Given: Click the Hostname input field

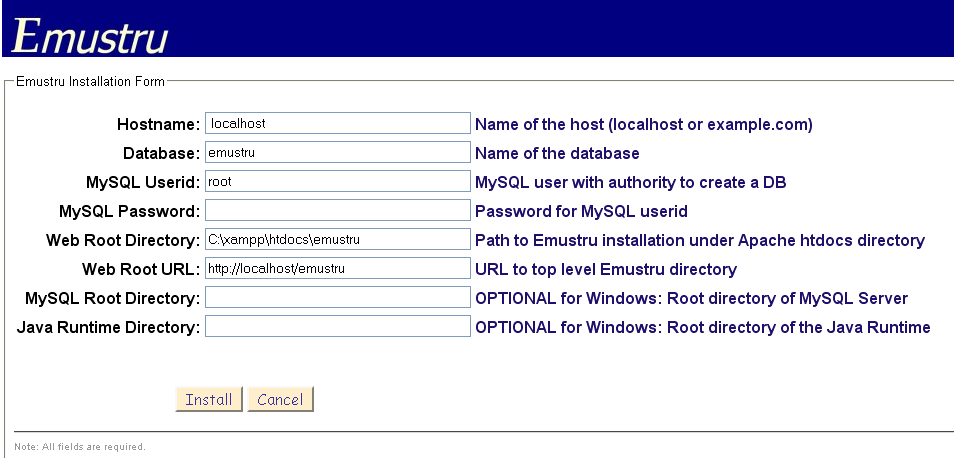Looking at the screenshot, I should tap(337, 123).
